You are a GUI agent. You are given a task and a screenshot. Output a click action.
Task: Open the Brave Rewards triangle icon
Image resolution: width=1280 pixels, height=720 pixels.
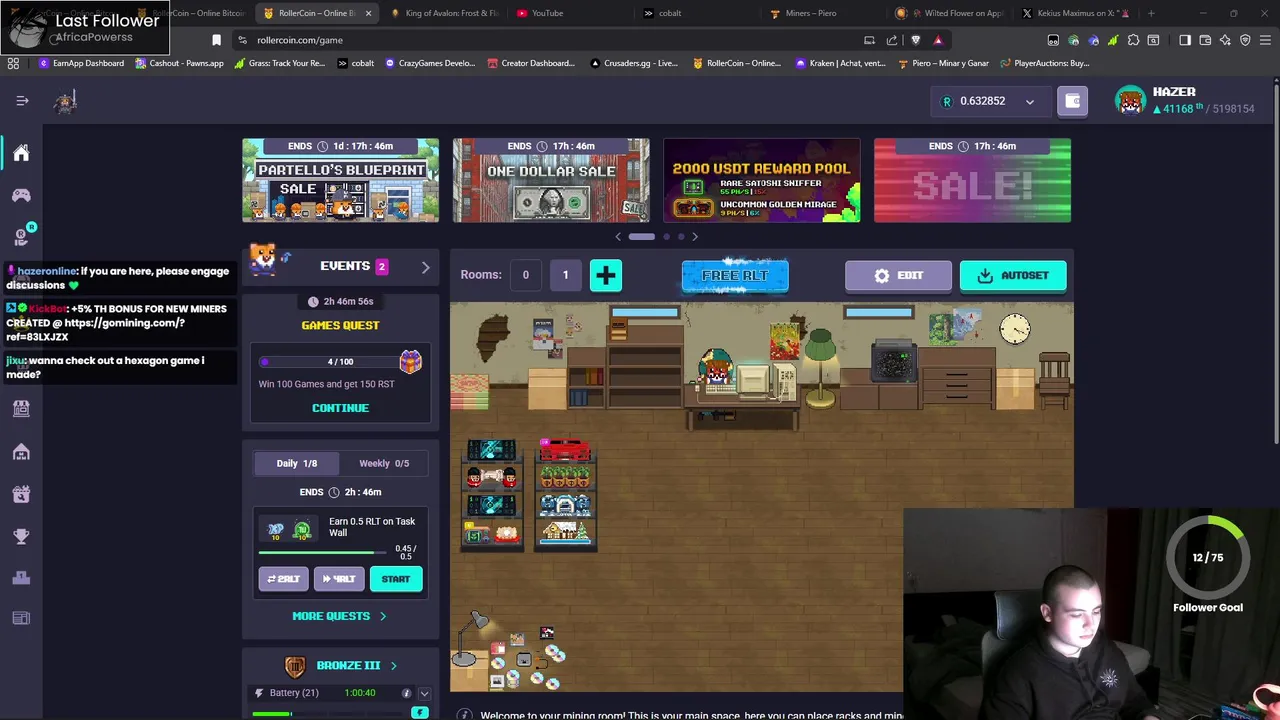(x=938, y=40)
